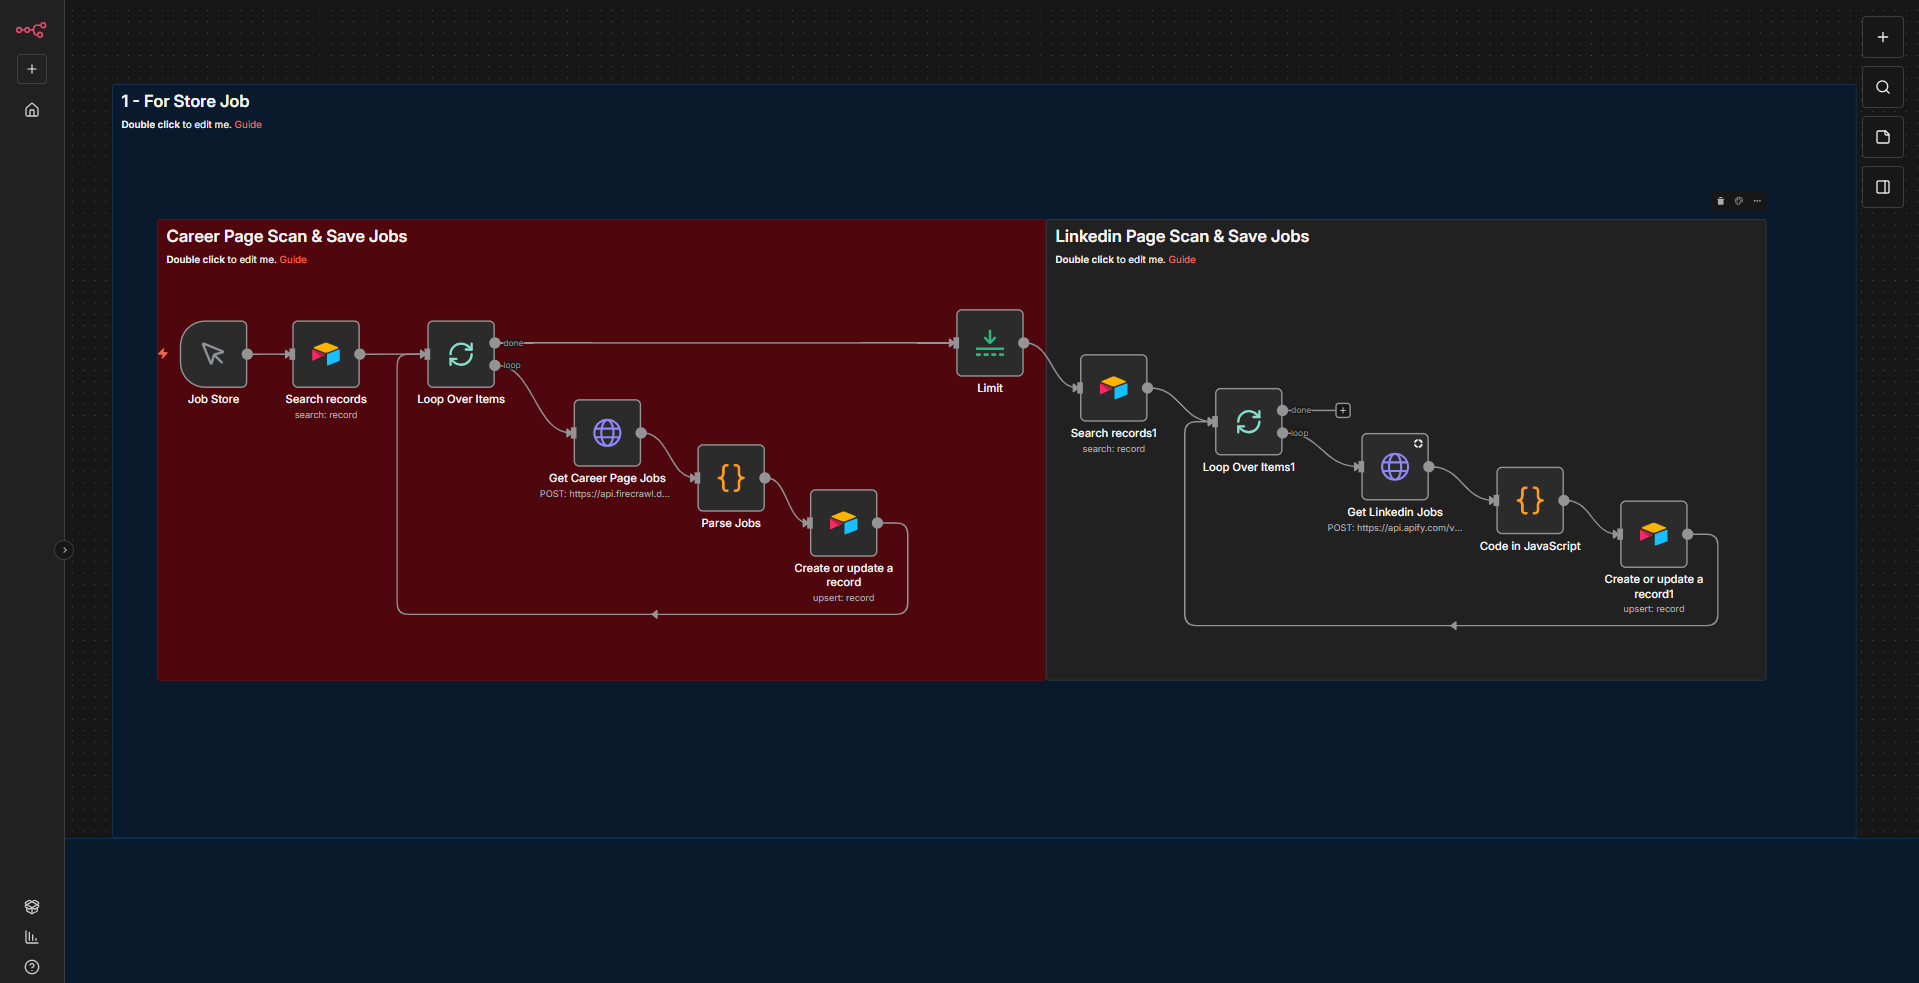Change sticky note color with the palette icon
Image resolution: width=1919 pixels, height=983 pixels.
pos(1738,201)
